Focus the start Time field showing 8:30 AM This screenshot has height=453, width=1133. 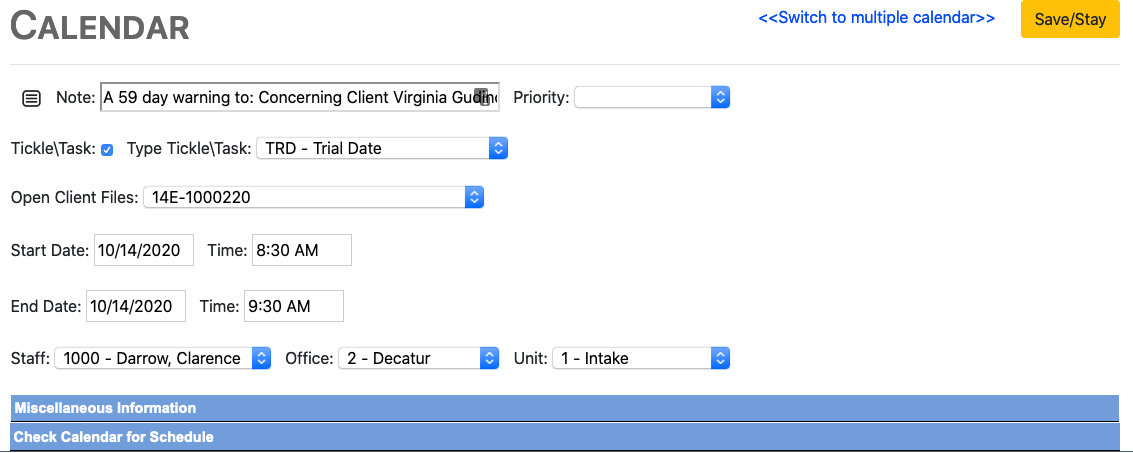coord(301,250)
